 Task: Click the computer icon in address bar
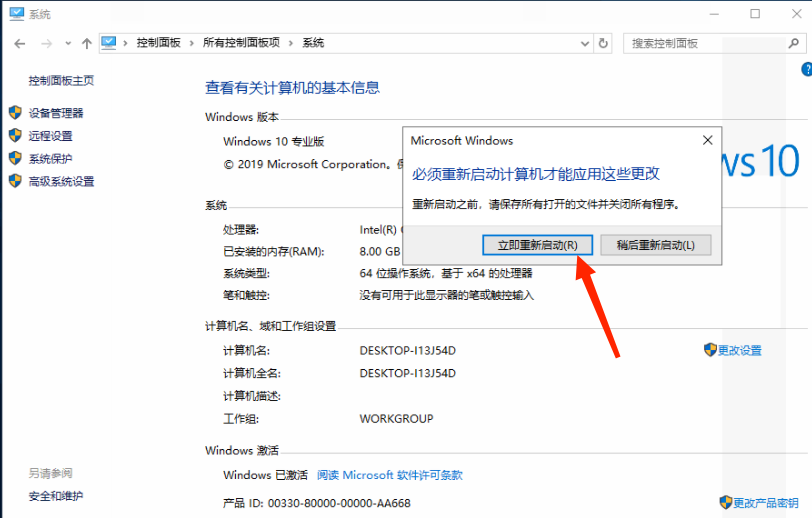[109, 42]
